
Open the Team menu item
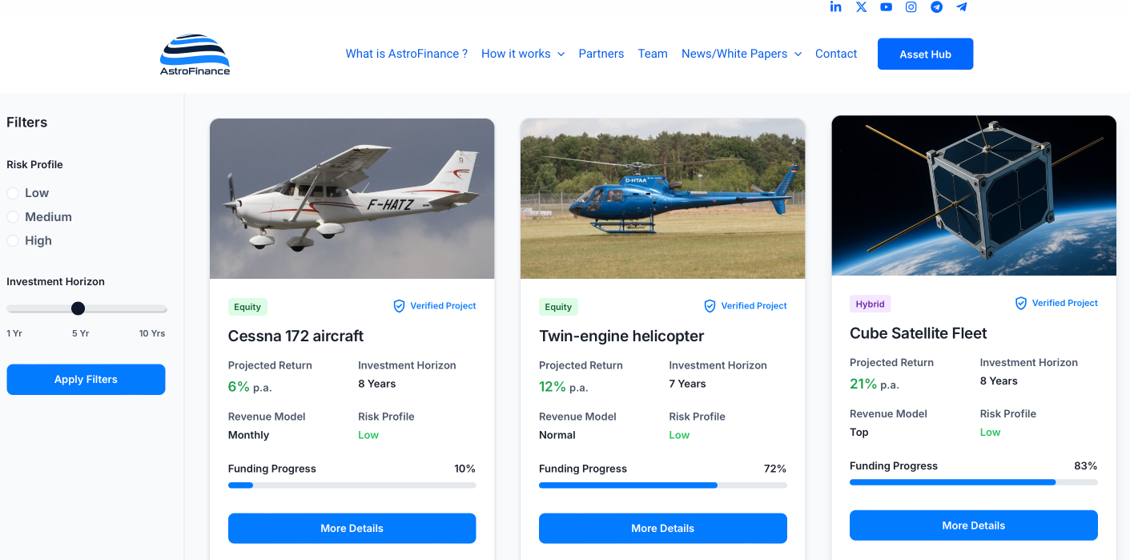[652, 54]
